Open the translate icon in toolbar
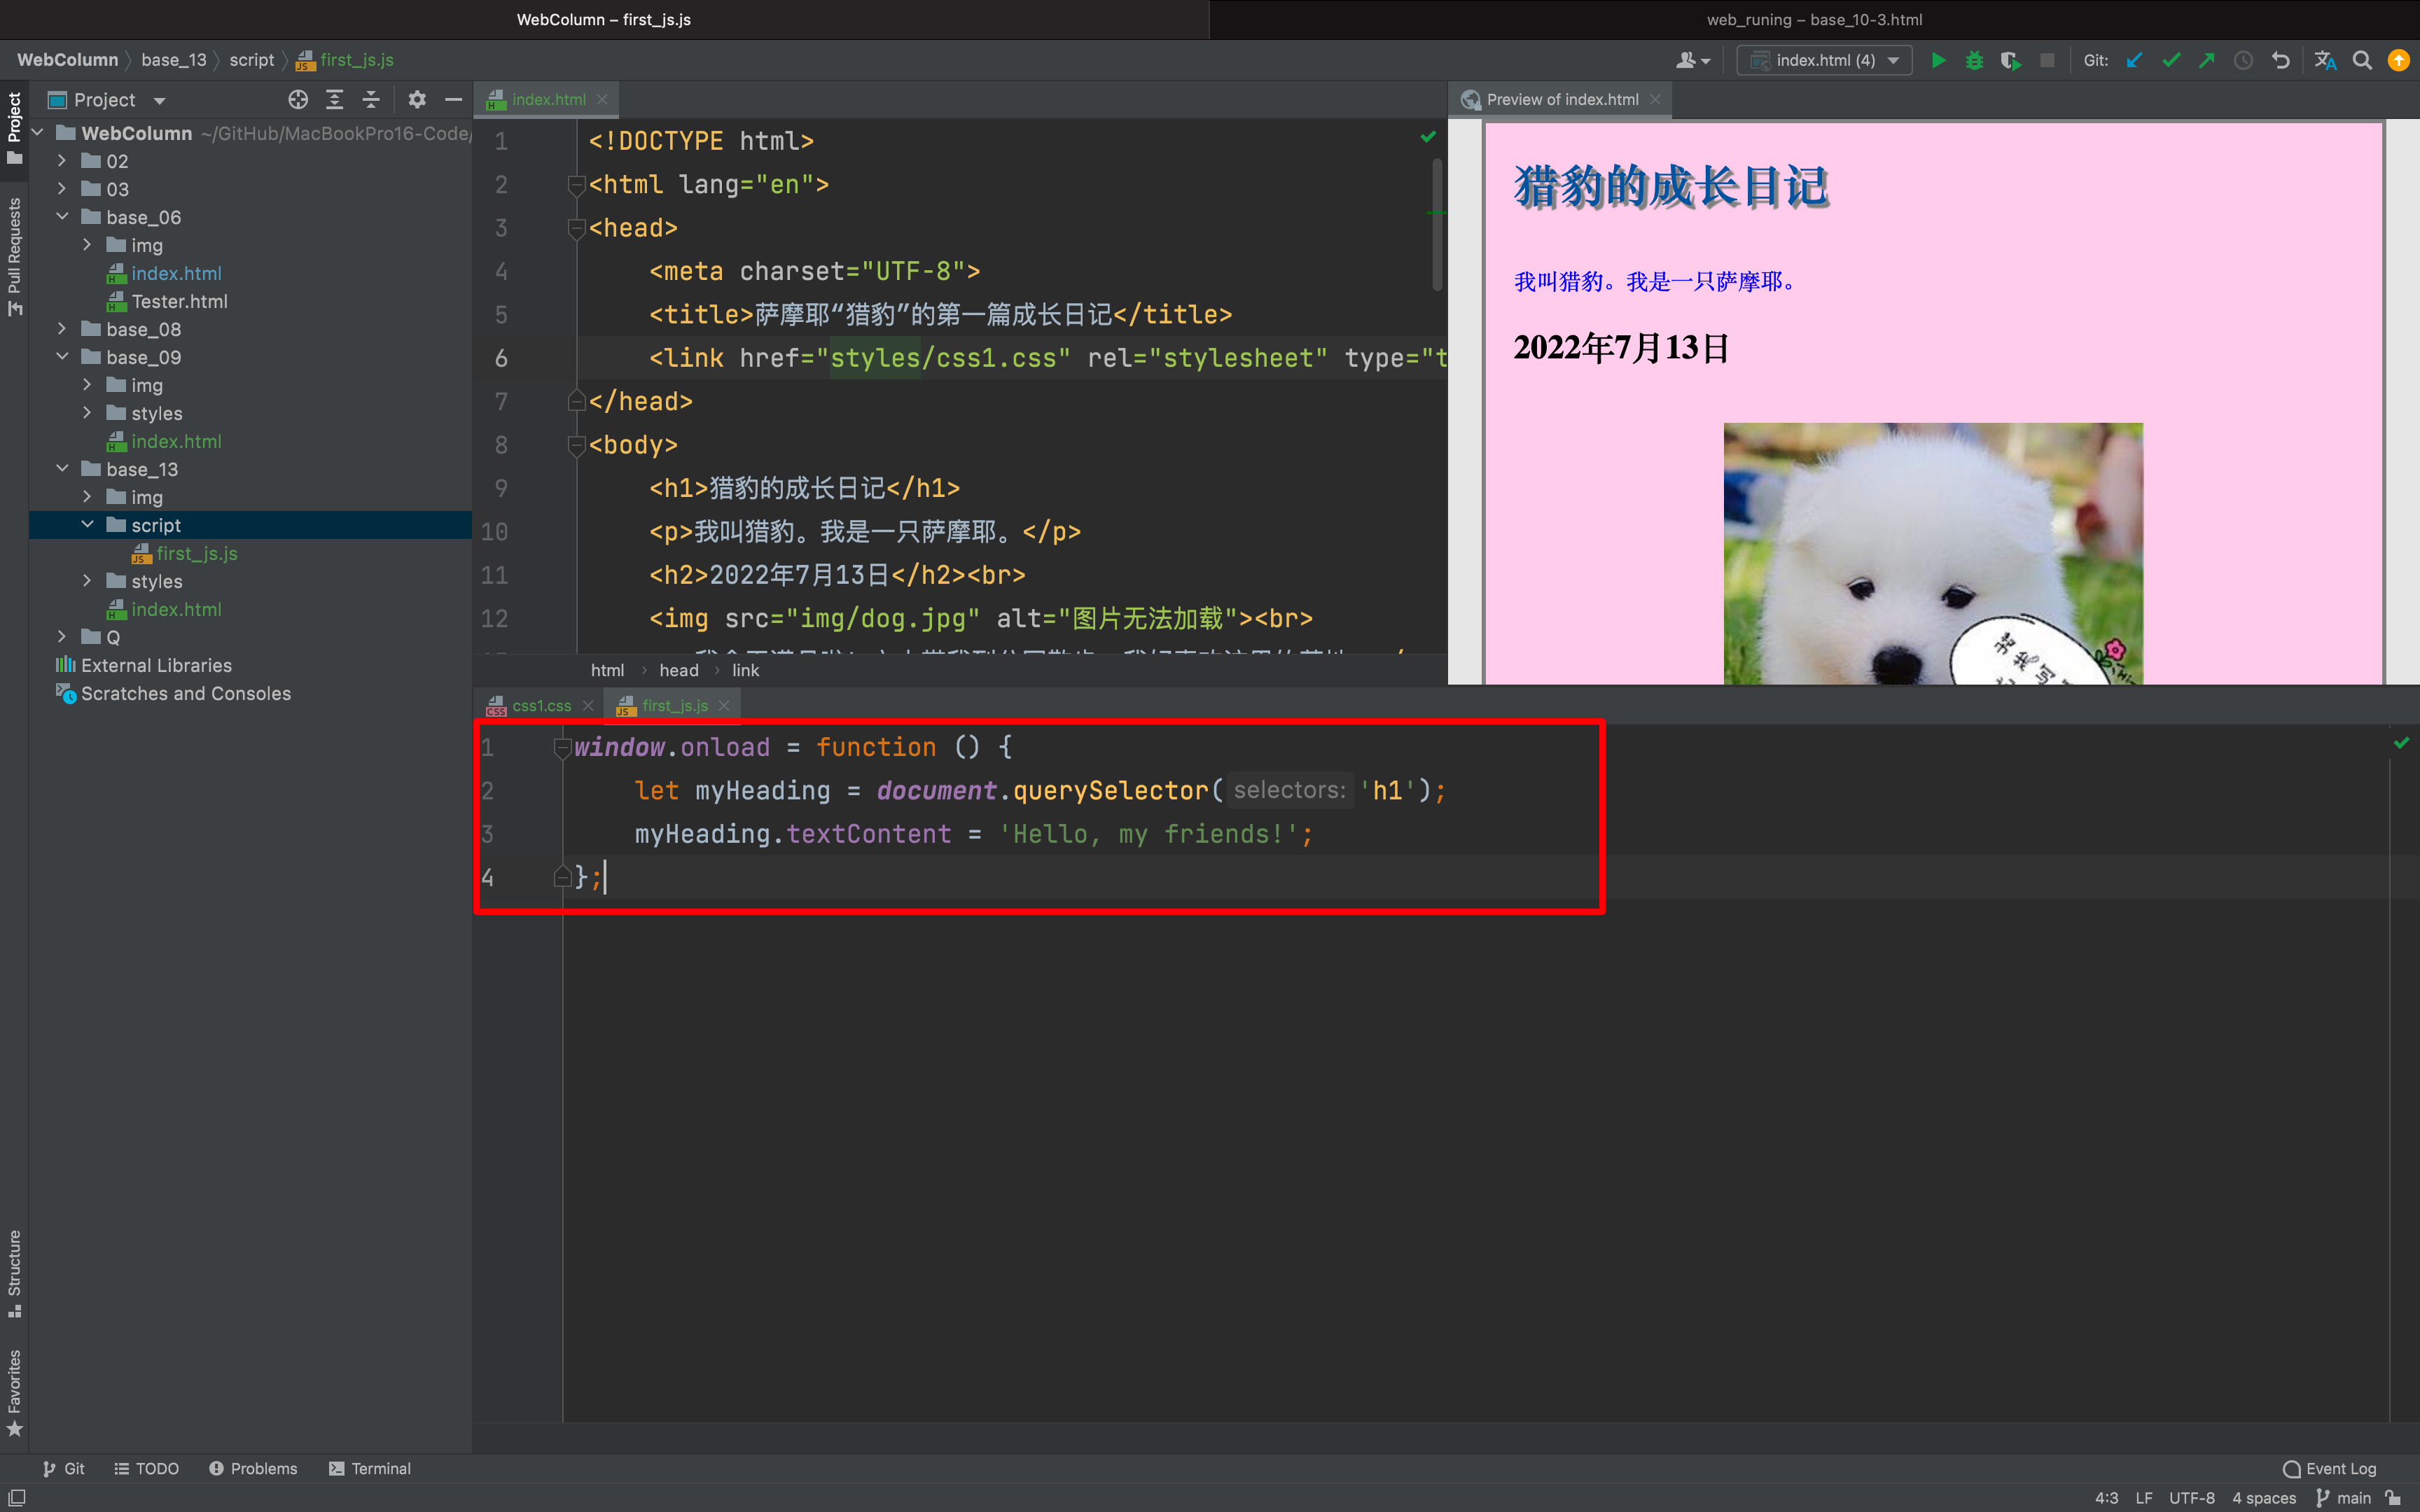This screenshot has width=2420, height=1512. (x=2325, y=60)
